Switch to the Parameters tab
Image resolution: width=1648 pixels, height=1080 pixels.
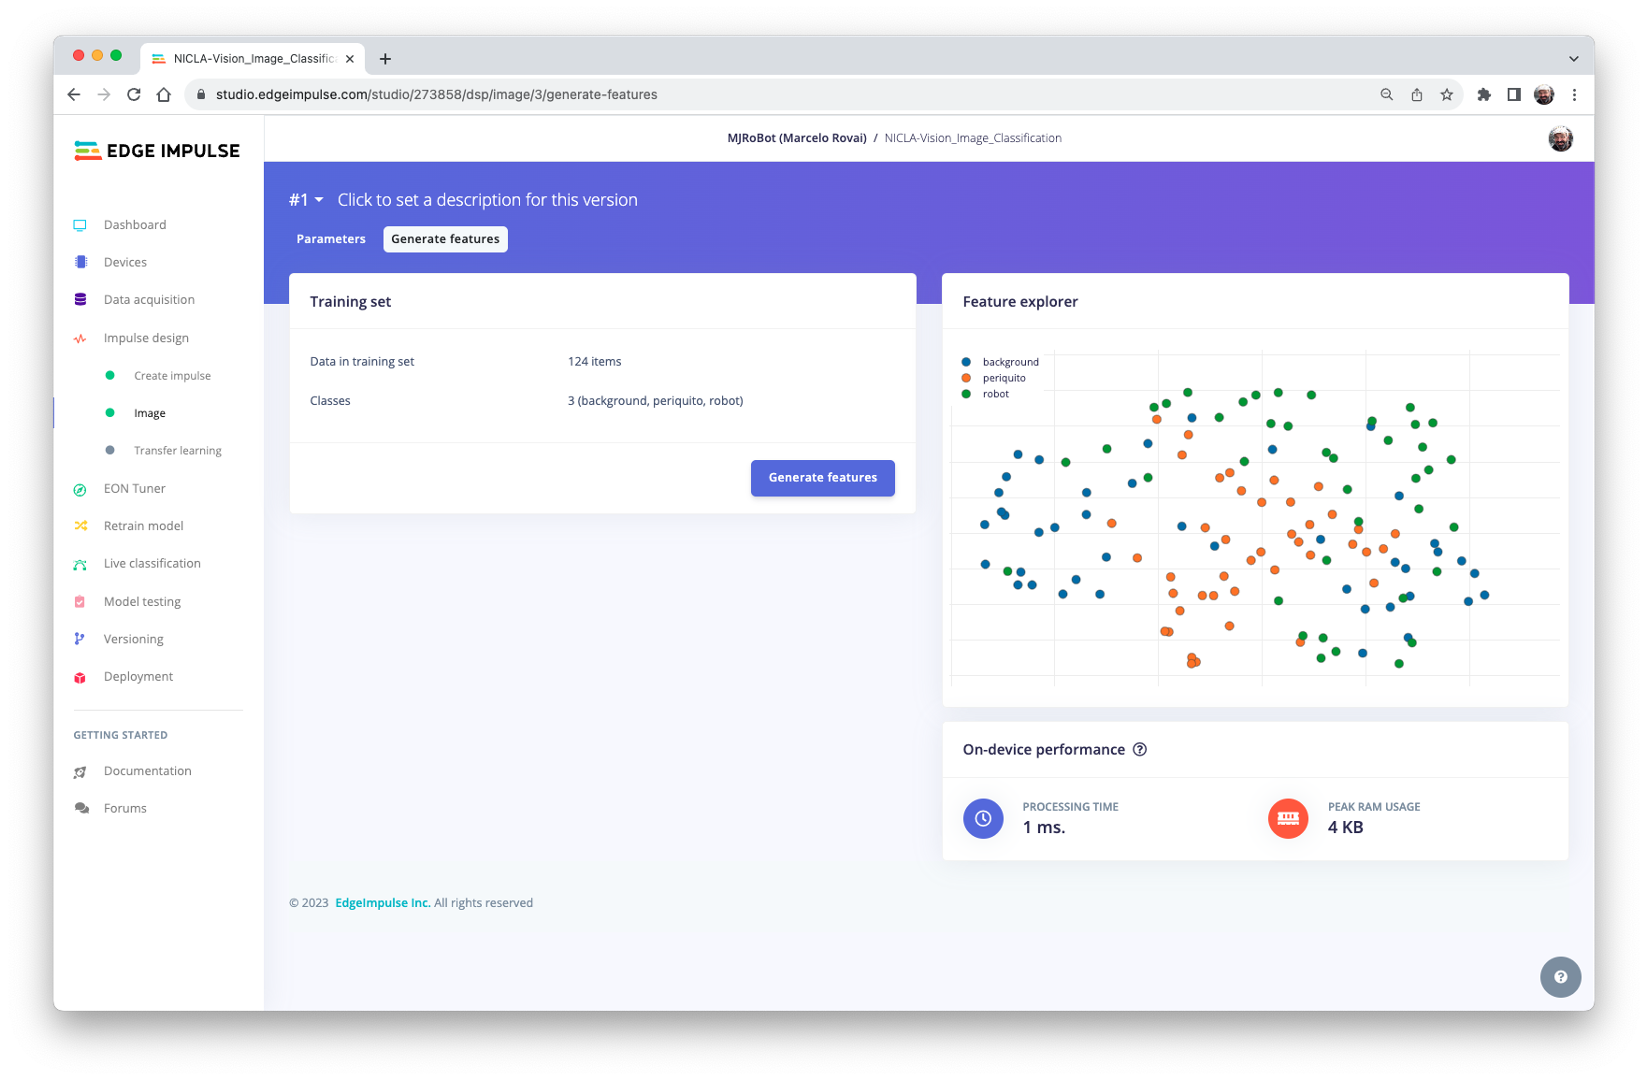331,239
